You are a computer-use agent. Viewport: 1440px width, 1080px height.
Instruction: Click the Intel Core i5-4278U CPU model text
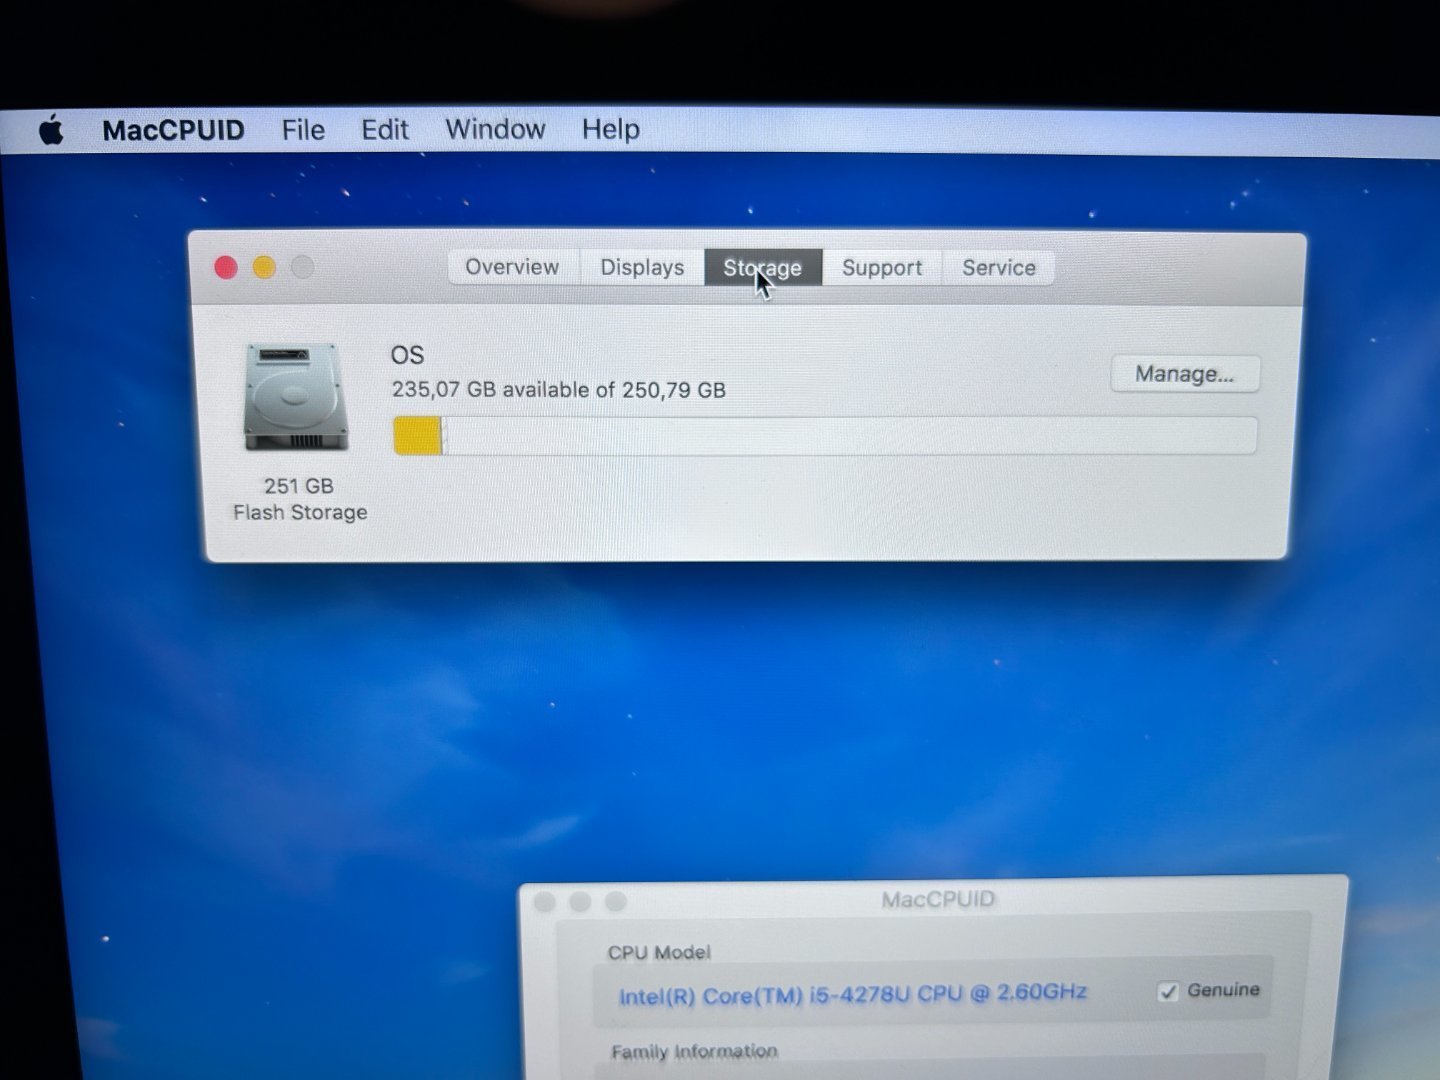tap(852, 995)
